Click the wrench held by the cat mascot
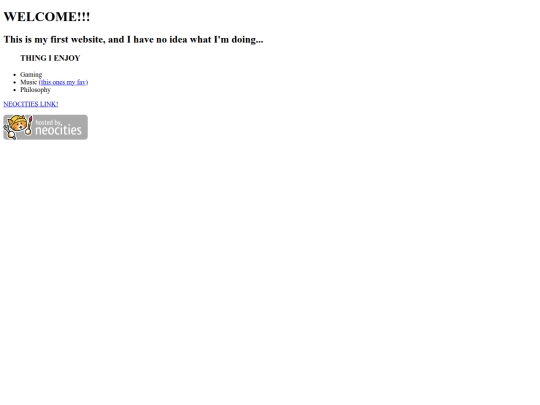Image resolution: width=540 pixels, height=405 pixels. tap(9, 133)
